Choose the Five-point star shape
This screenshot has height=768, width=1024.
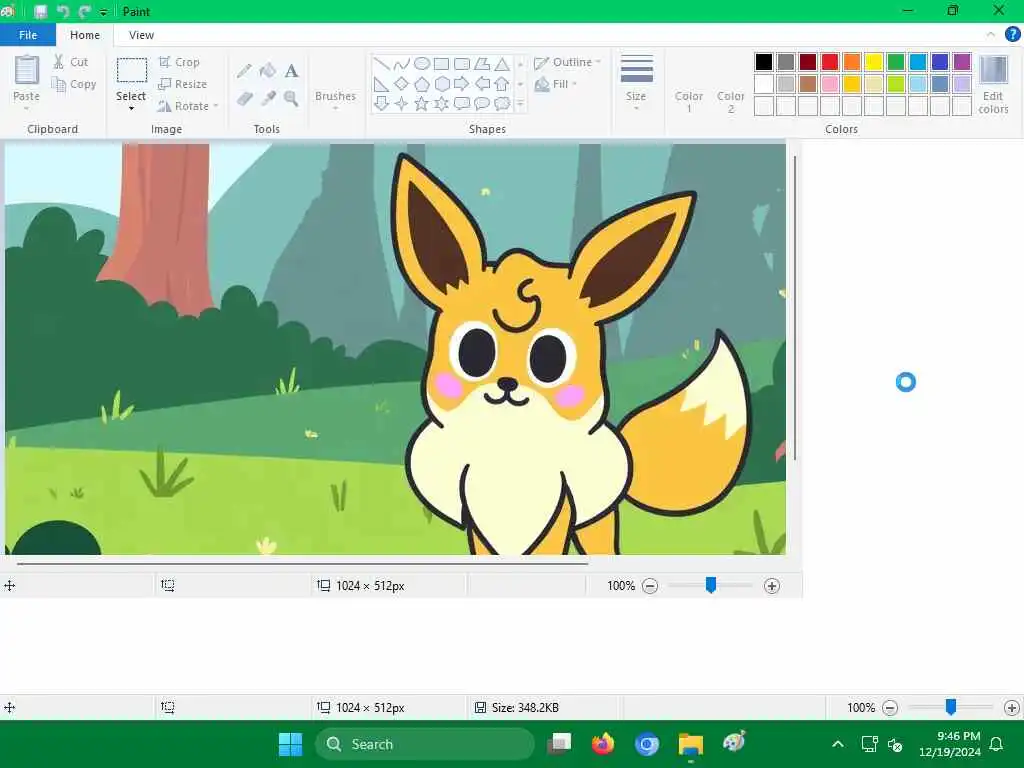422,104
